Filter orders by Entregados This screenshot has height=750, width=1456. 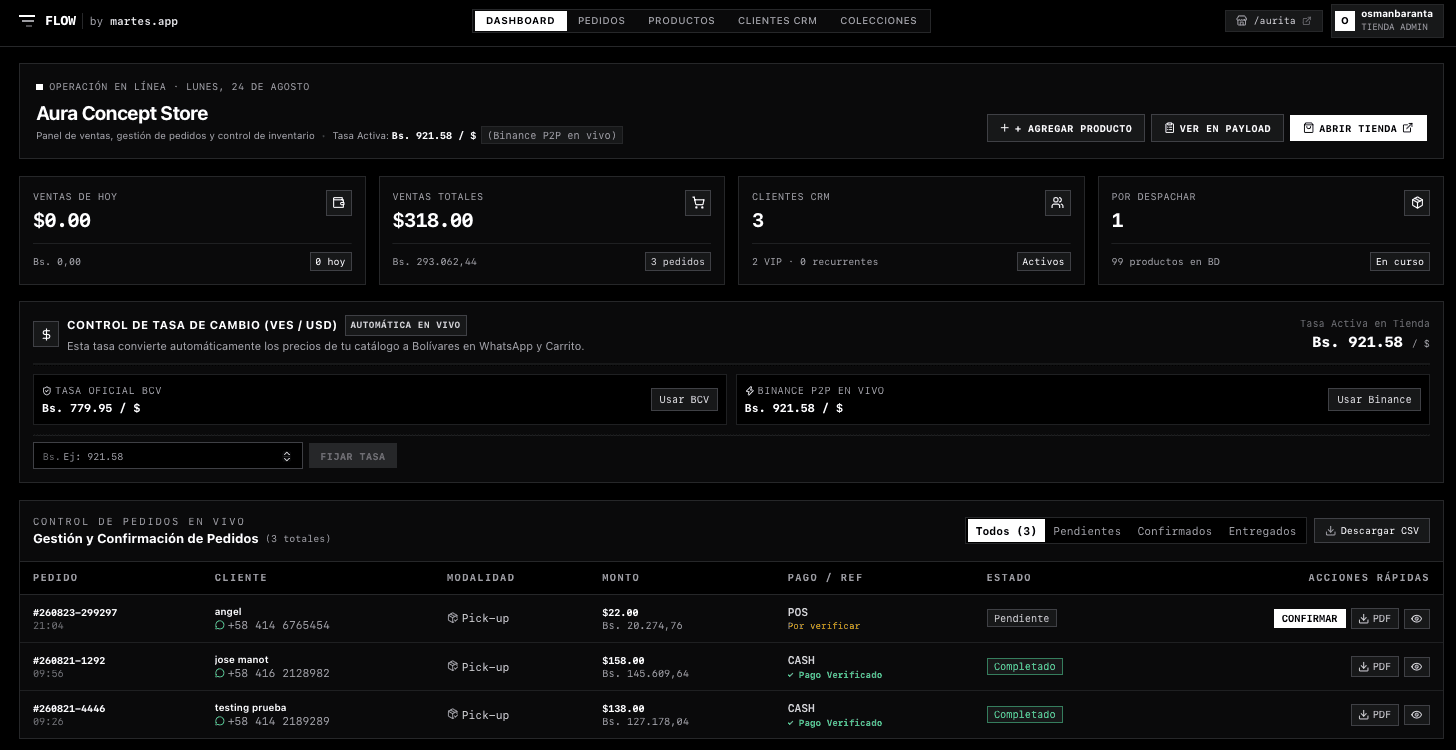(x=1262, y=531)
